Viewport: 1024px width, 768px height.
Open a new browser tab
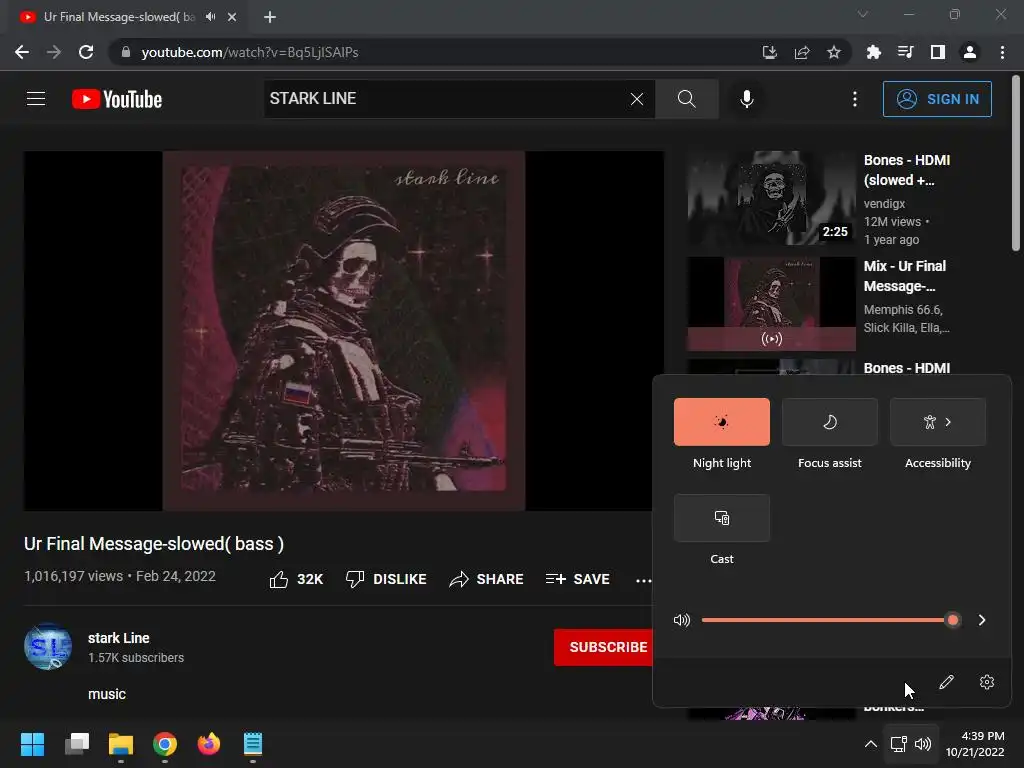pyautogui.click(x=270, y=17)
